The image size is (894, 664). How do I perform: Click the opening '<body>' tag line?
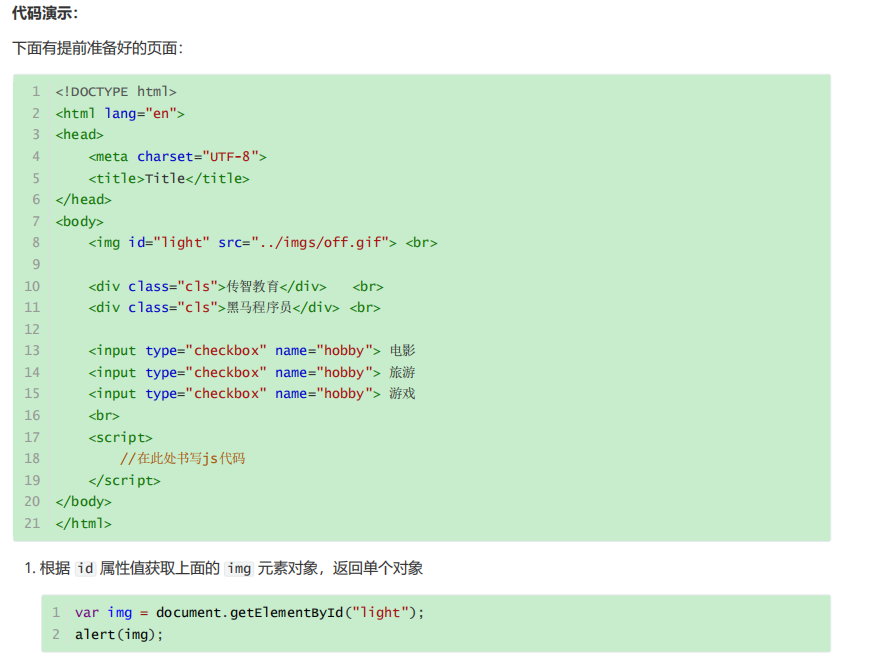click(x=79, y=221)
